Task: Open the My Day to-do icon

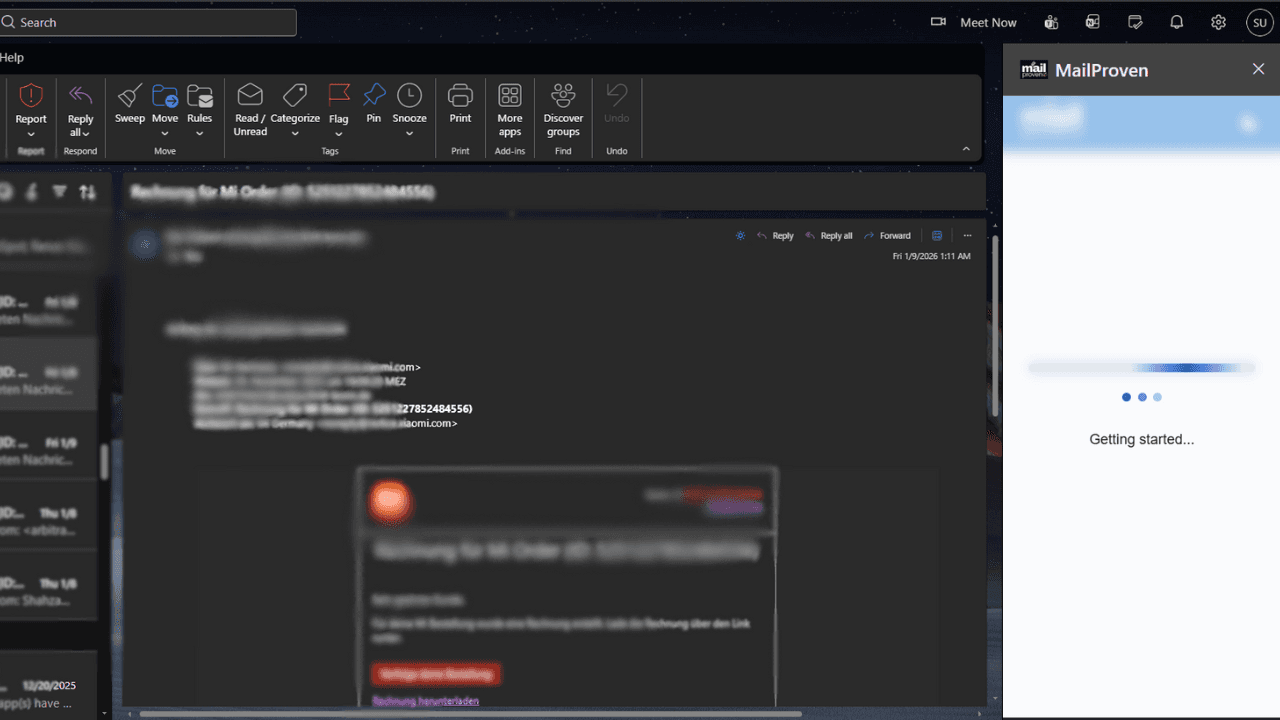Action: coord(1135,22)
